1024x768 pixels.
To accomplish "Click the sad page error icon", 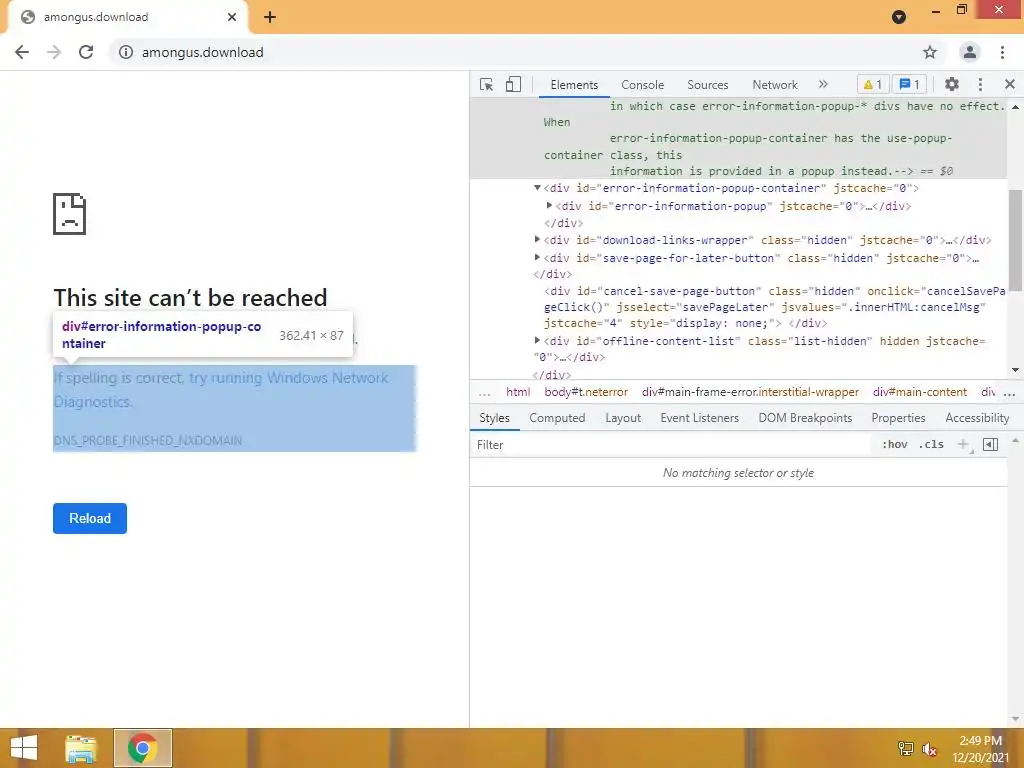I will point(69,214).
